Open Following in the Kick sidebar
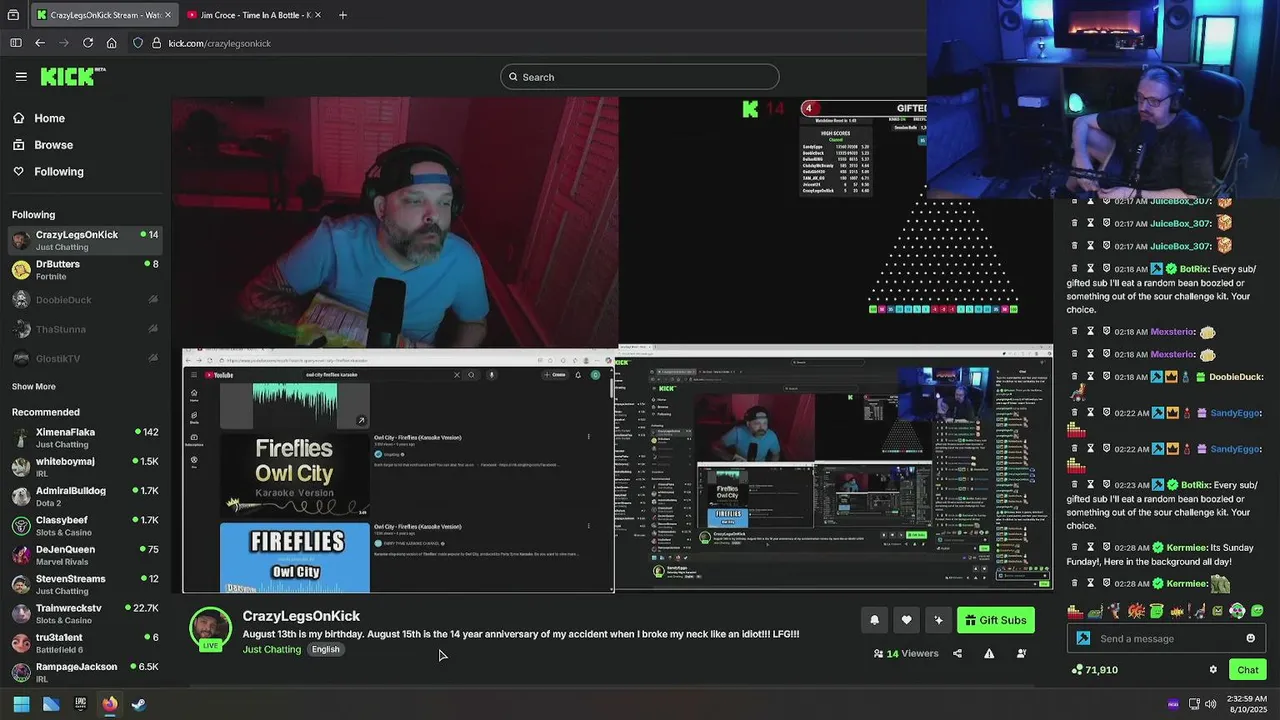Screen dimensions: 1280x720 pyautogui.click(x=48, y=172)
